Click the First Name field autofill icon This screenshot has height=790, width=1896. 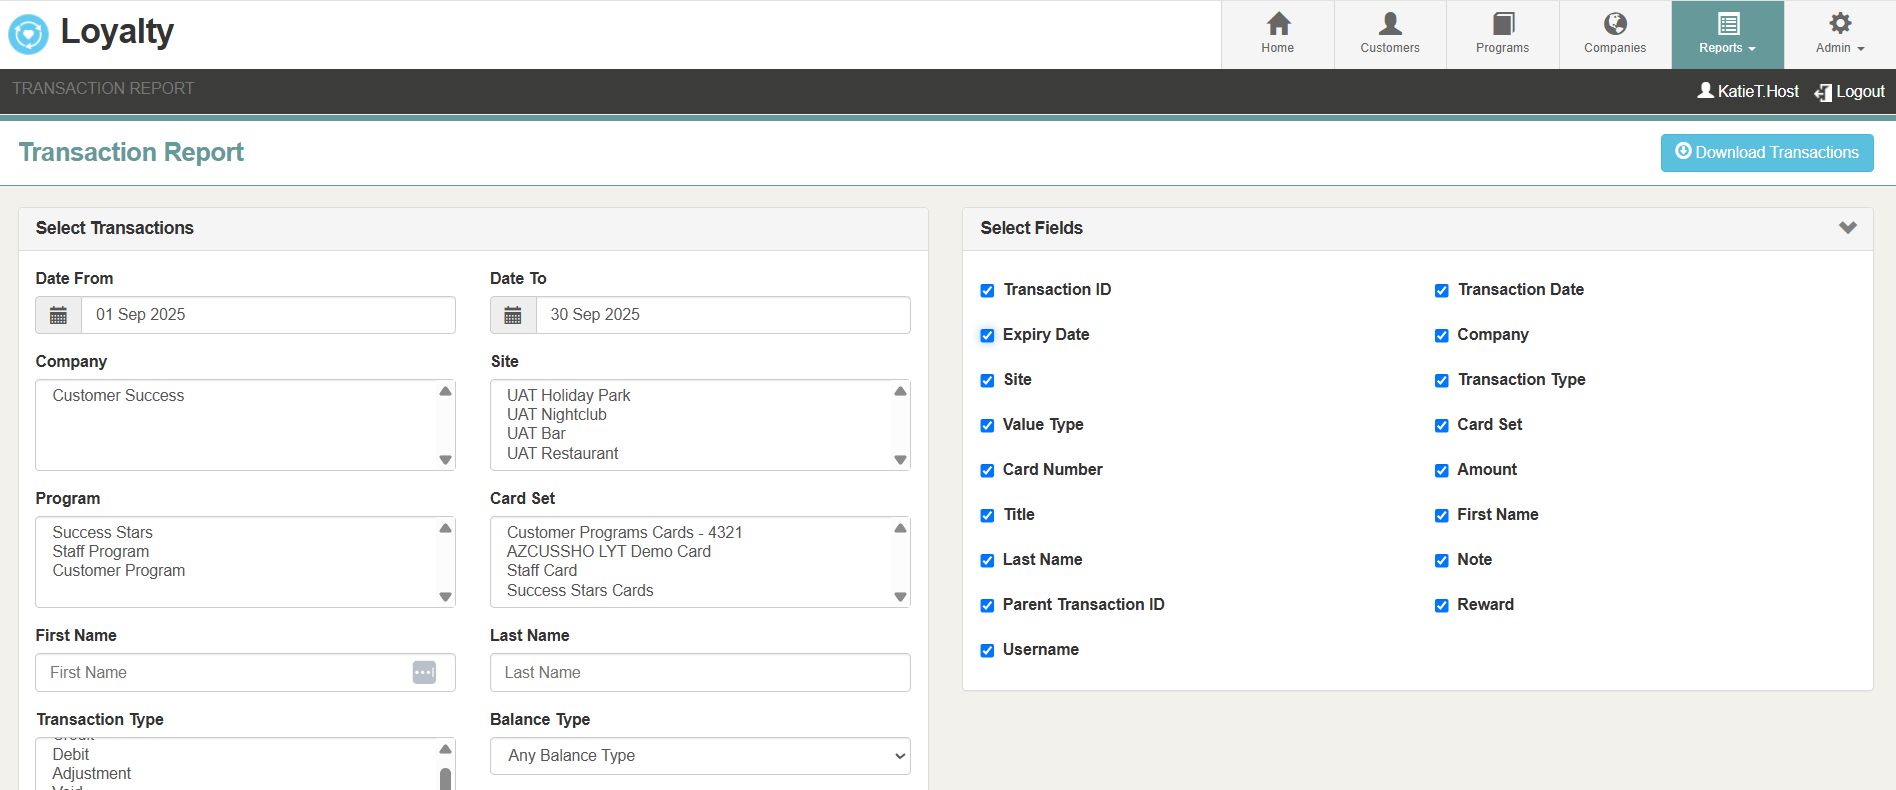coord(424,673)
